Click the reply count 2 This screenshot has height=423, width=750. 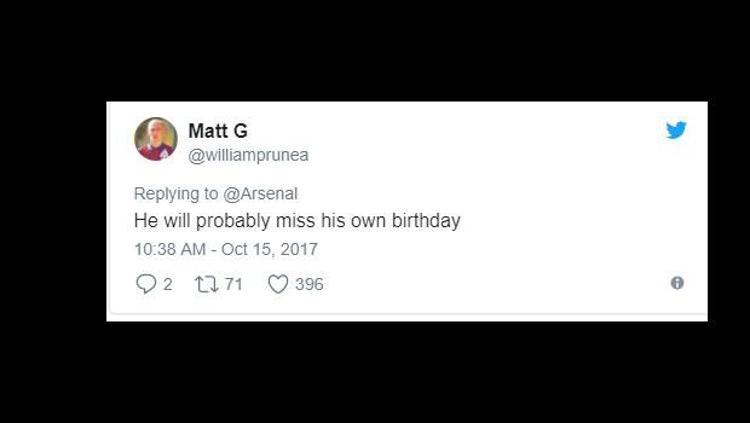coord(168,284)
